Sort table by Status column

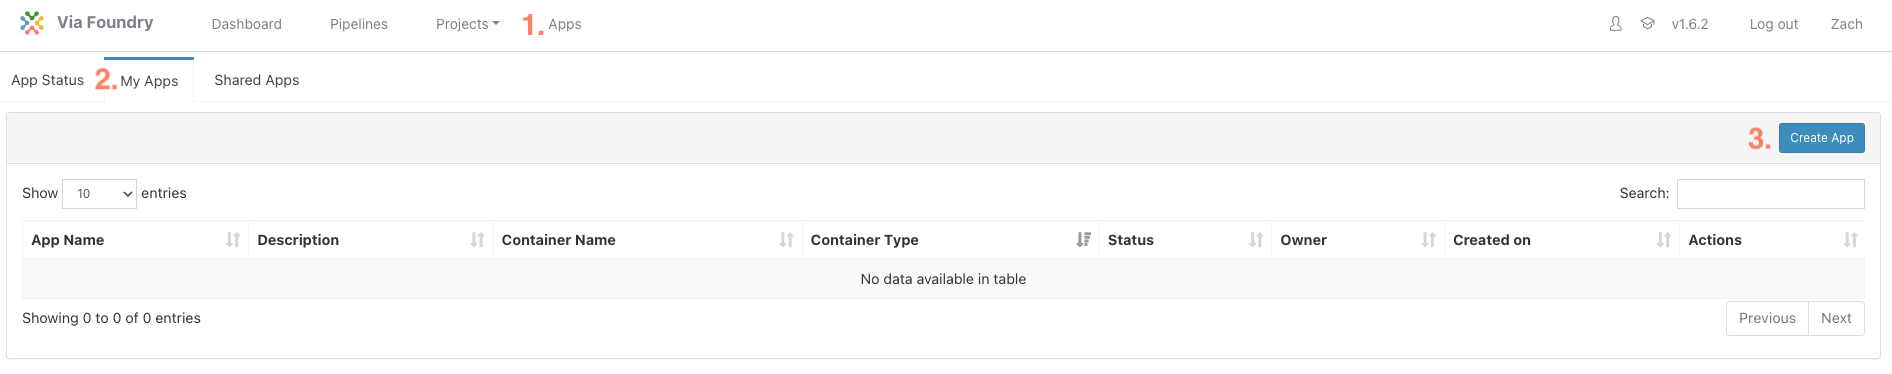pyautogui.click(x=1185, y=240)
